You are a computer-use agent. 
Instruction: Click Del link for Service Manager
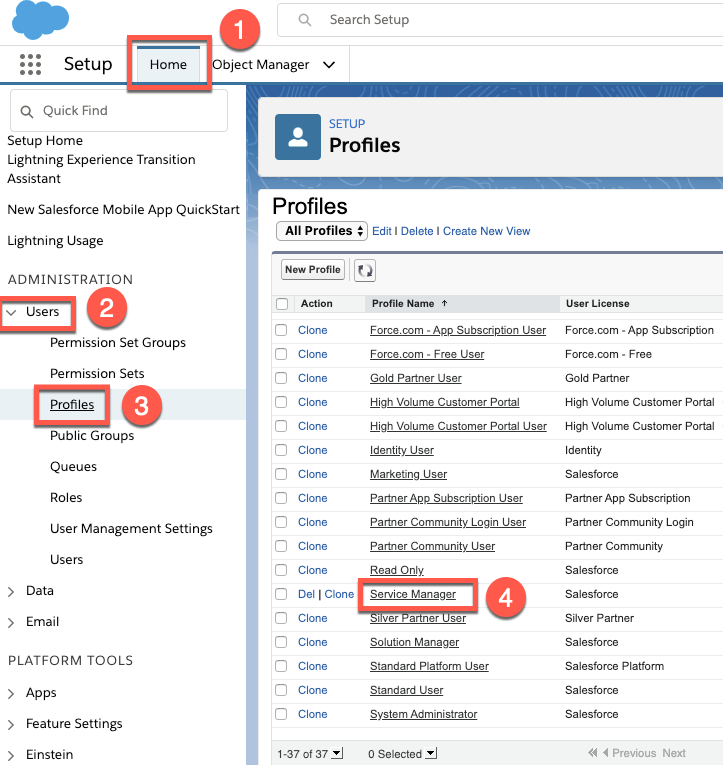pos(306,594)
